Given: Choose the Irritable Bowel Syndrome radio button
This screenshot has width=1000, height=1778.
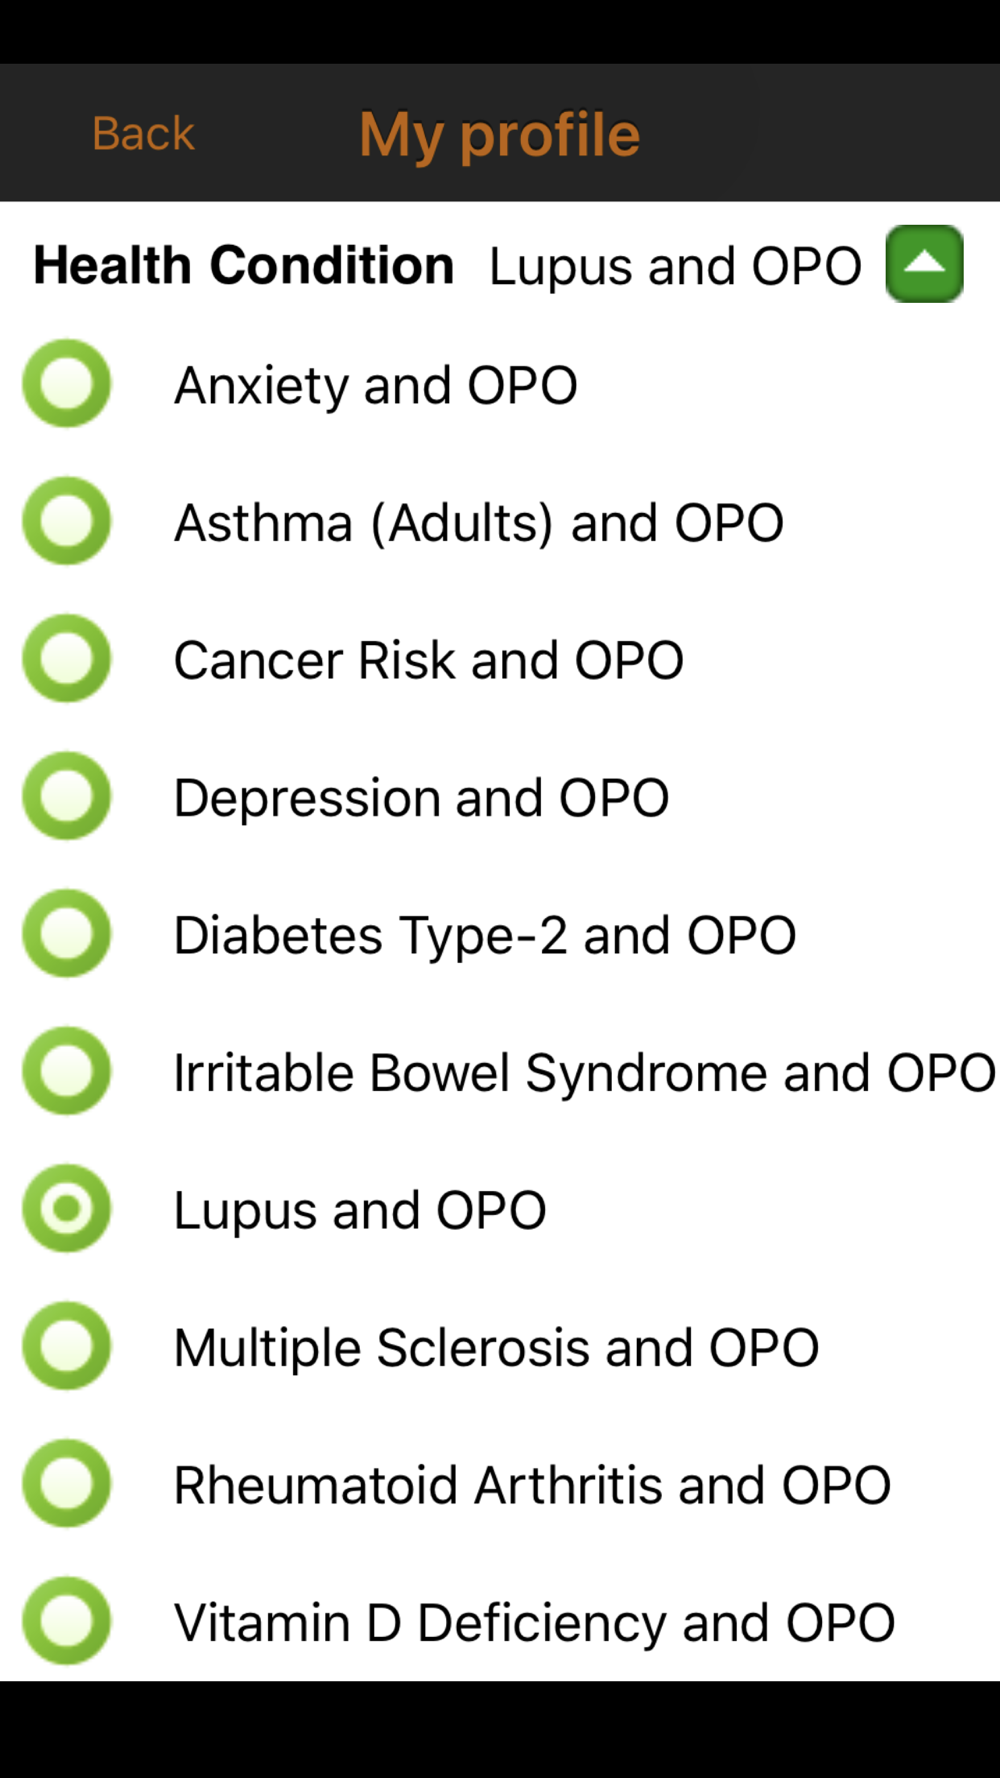Looking at the screenshot, I should [x=67, y=1071].
